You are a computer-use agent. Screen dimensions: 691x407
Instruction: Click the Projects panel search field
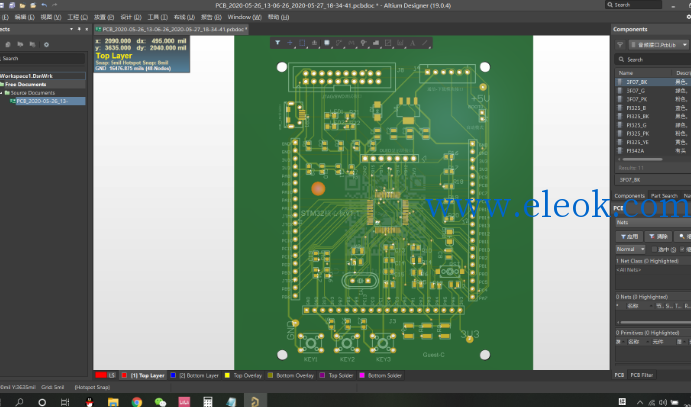tap(42, 58)
